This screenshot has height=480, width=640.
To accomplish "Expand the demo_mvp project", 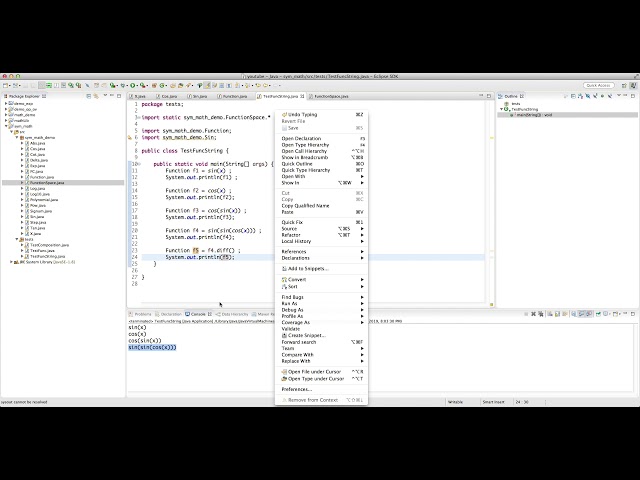I will pos(6,104).
